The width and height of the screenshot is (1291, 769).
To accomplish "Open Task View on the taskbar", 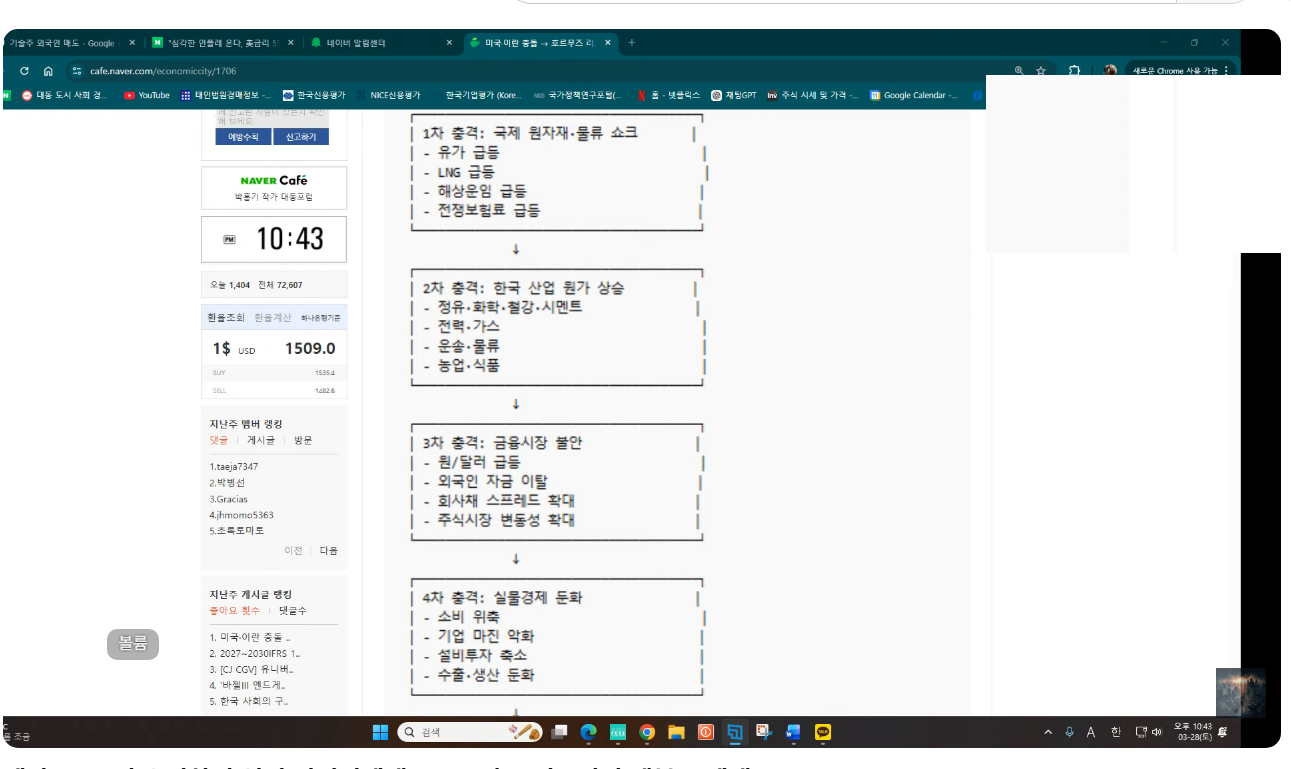I will pos(560,732).
